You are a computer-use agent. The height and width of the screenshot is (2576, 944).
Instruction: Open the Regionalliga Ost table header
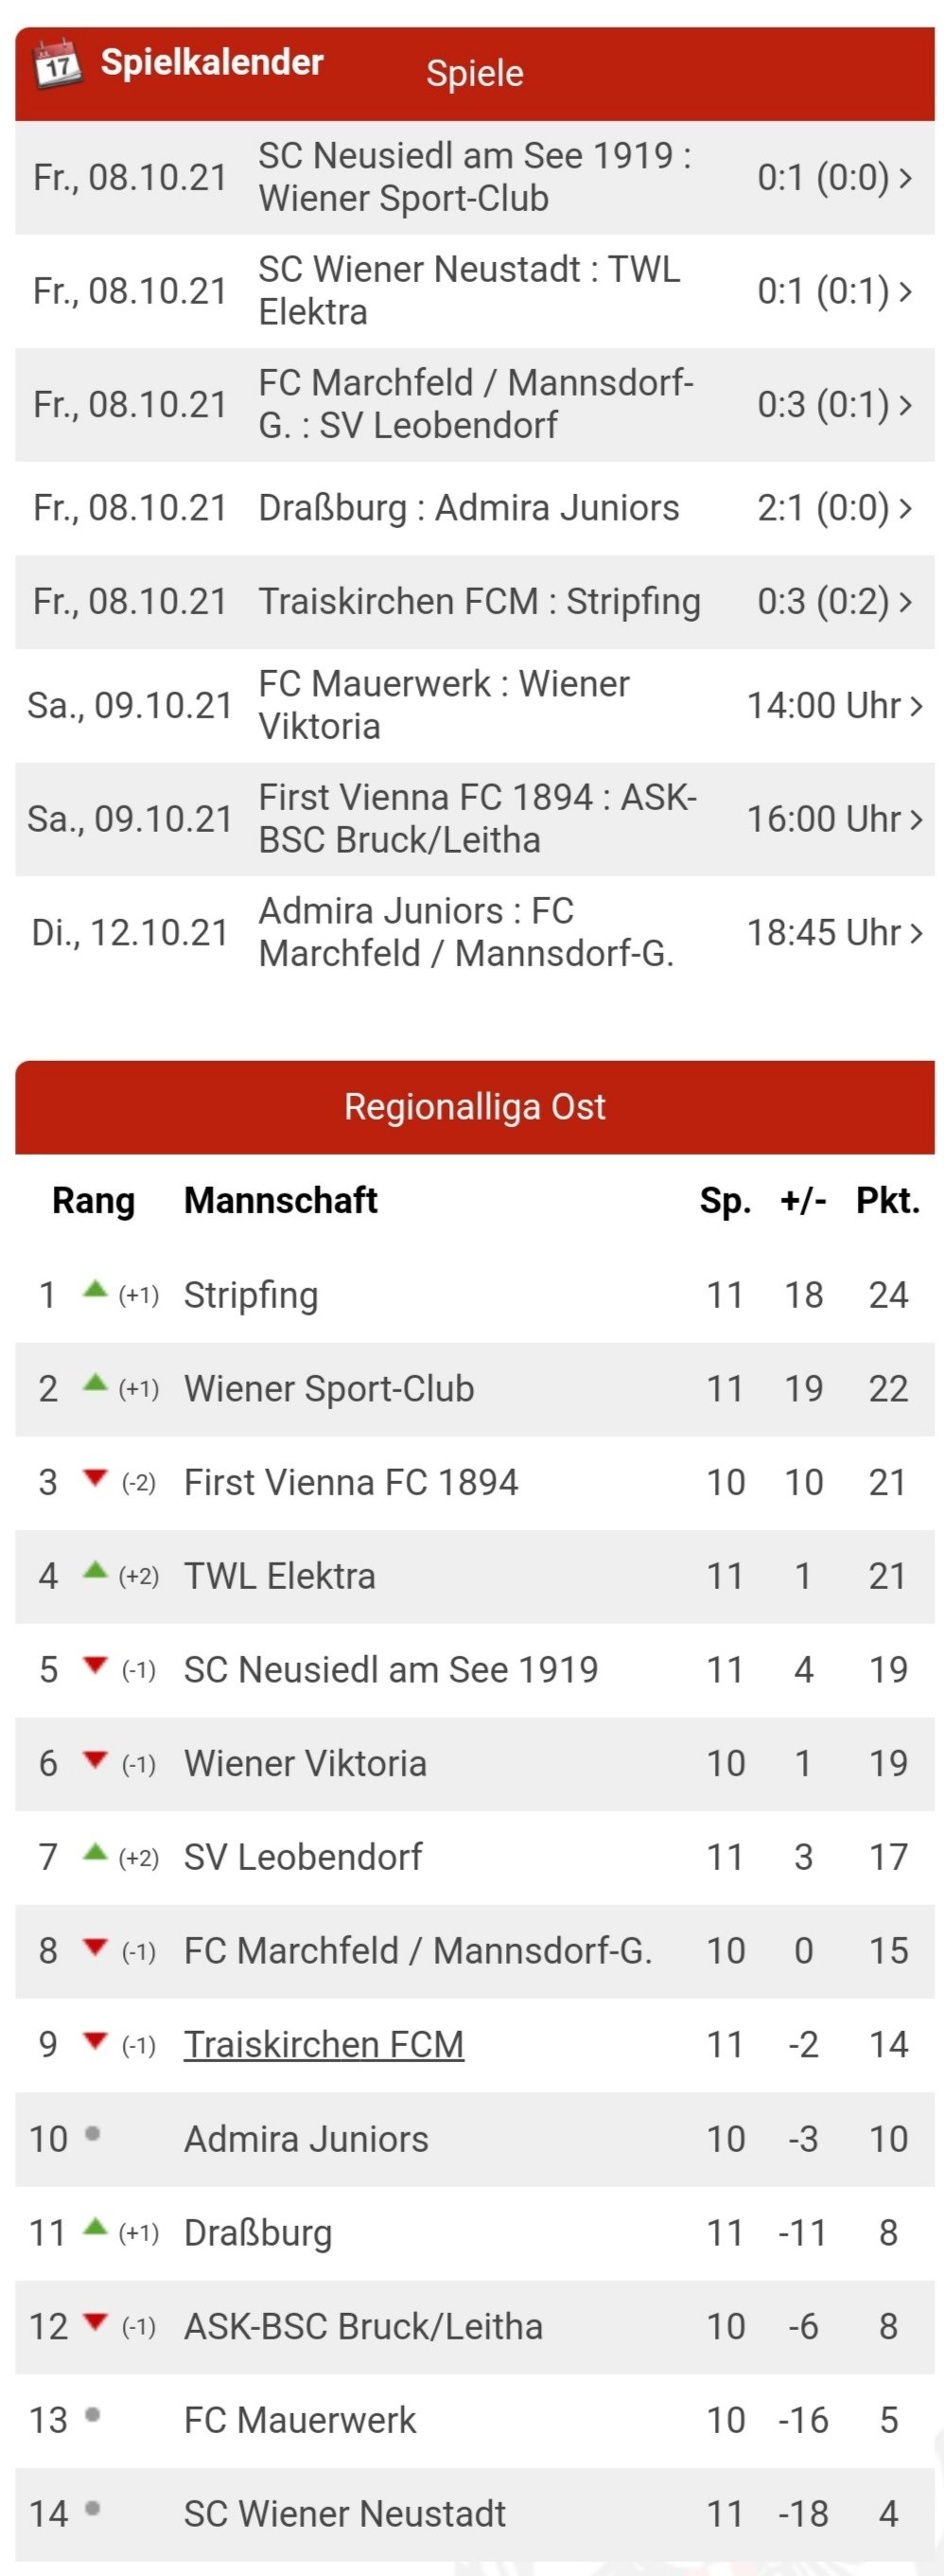(x=475, y=1107)
